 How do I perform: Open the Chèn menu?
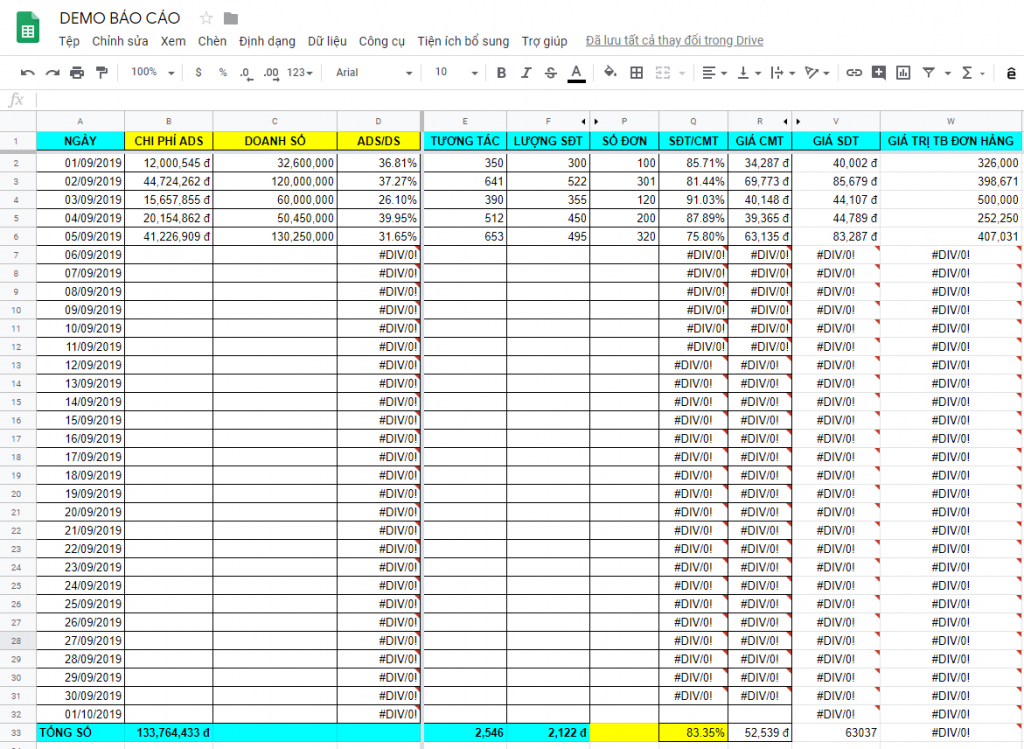pos(212,41)
